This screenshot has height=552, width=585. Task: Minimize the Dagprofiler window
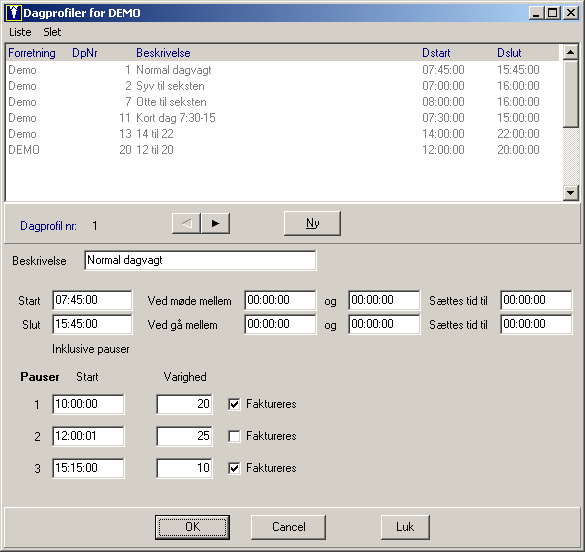pyautogui.click(x=536, y=13)
